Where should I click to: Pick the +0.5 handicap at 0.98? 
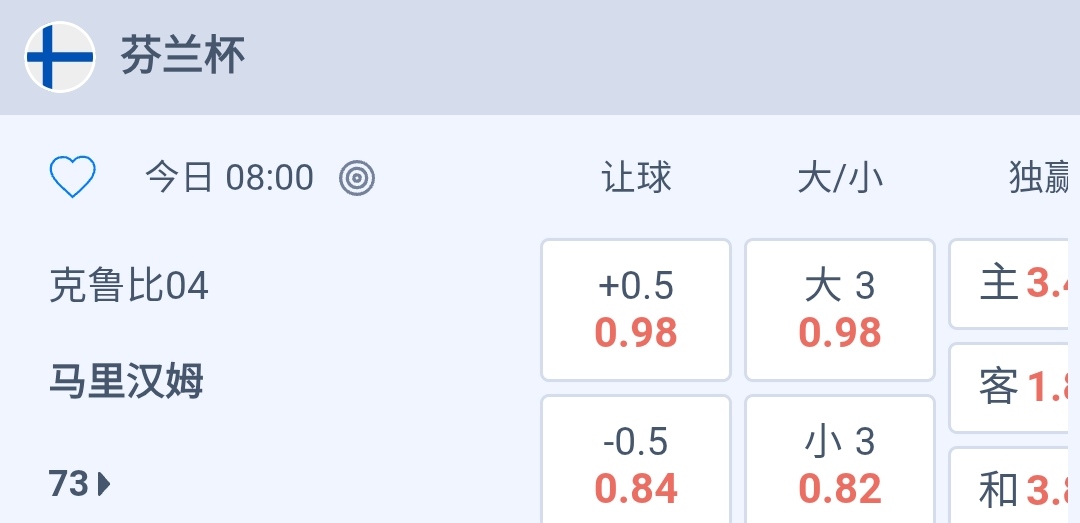(636, 310)
